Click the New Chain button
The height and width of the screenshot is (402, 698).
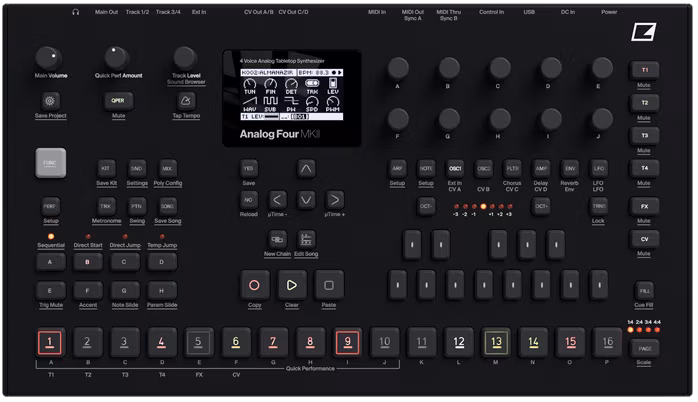(277, 240)
